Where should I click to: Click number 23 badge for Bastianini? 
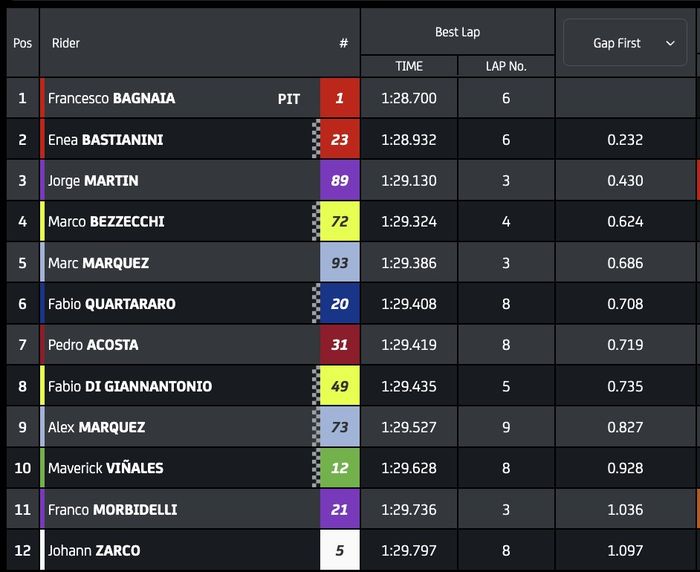[340, 140]
